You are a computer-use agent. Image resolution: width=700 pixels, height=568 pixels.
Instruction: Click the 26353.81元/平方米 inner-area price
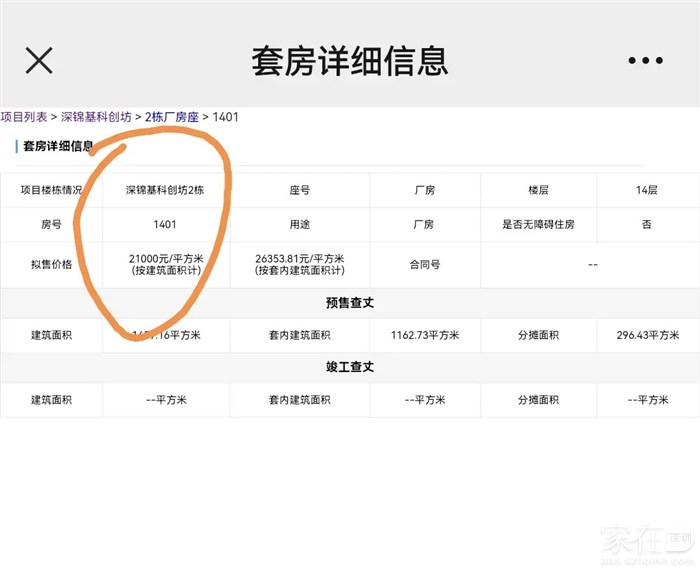coord(300,264)
